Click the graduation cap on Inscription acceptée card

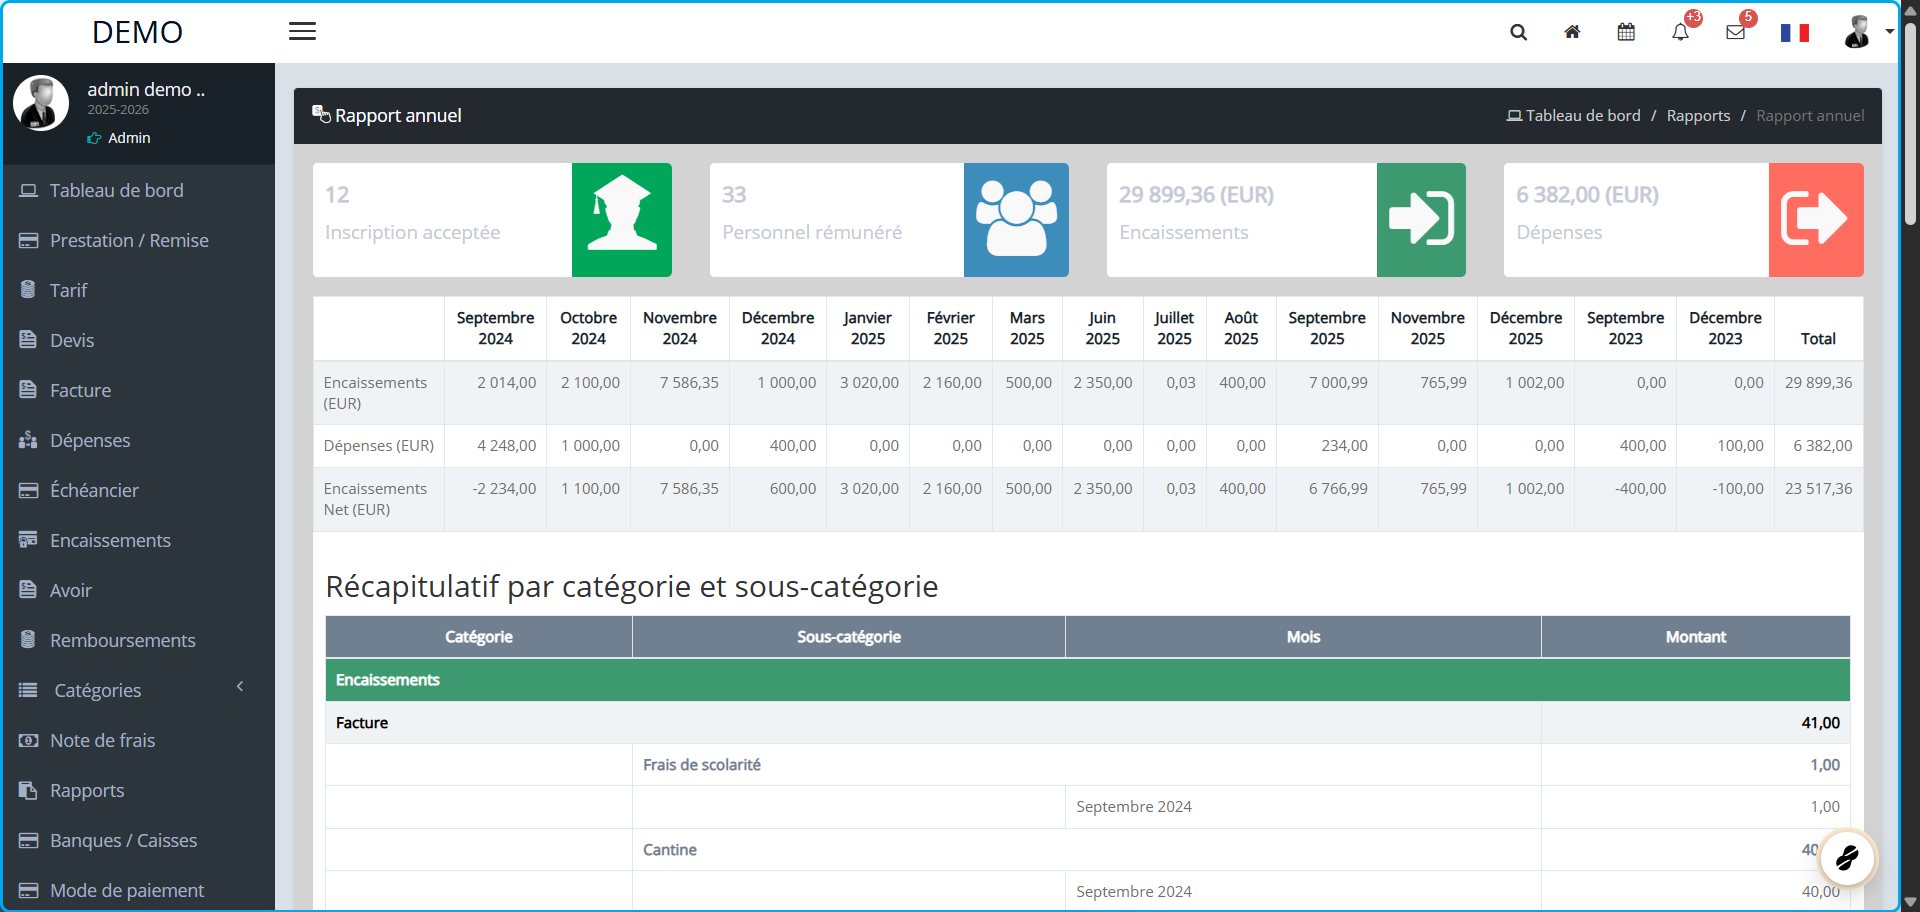click(621, 220)
